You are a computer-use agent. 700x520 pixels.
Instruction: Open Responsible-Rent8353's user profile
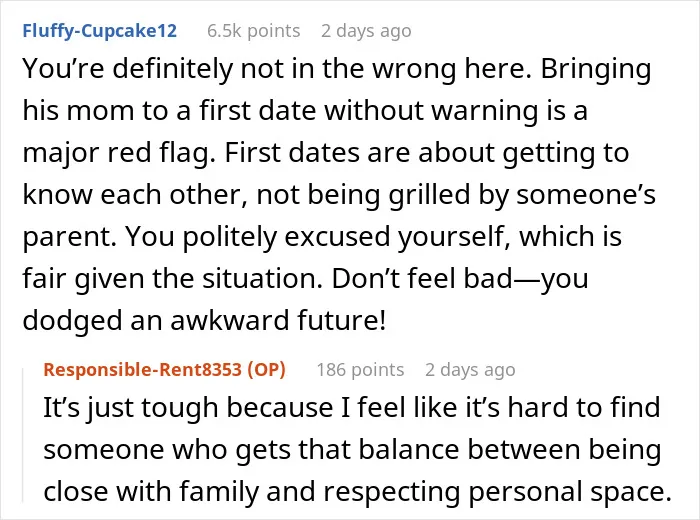(x=143, y=370)
